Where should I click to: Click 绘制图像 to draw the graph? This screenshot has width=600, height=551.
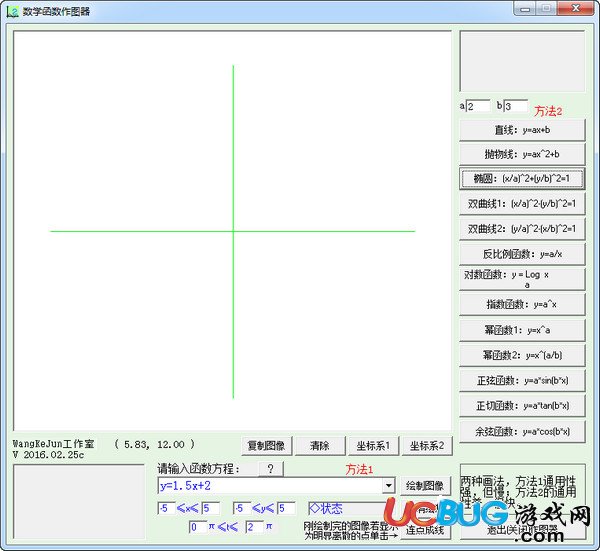(x=425, y=486)
